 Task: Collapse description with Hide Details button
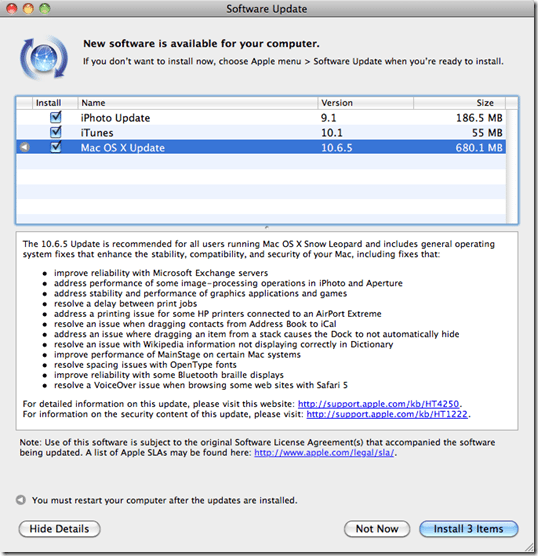click(x=59, y=529)
